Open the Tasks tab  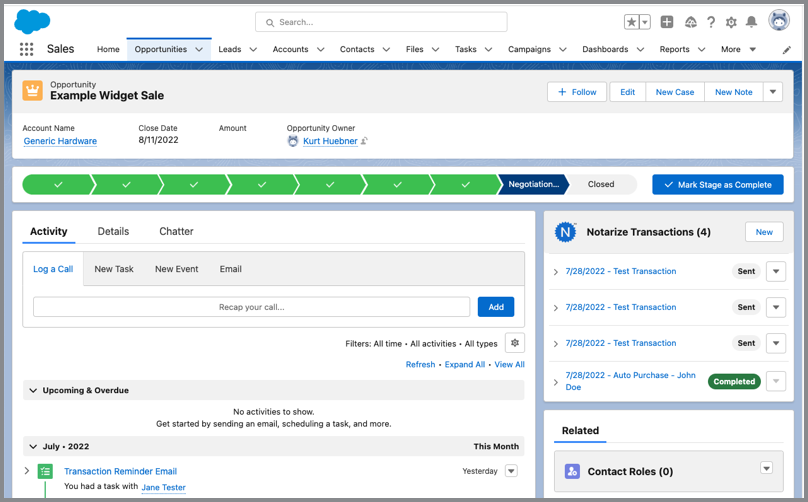point(465,49)
